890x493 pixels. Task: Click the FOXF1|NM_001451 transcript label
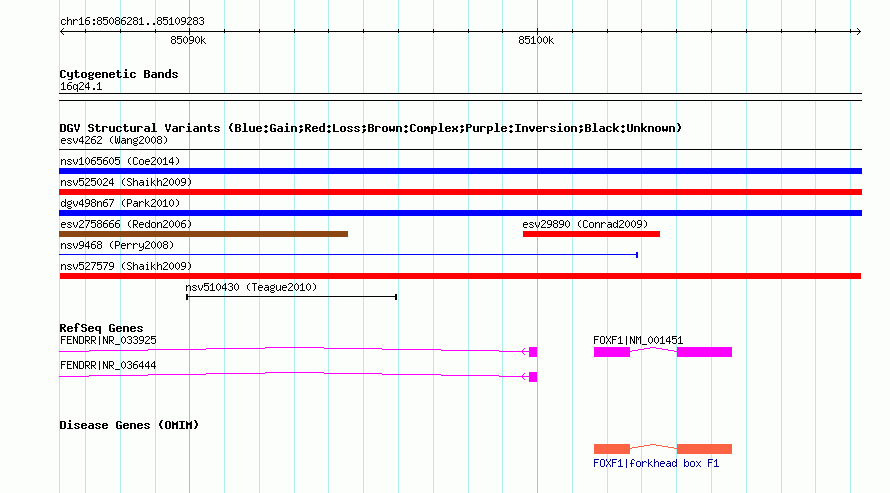coord(638,340)
